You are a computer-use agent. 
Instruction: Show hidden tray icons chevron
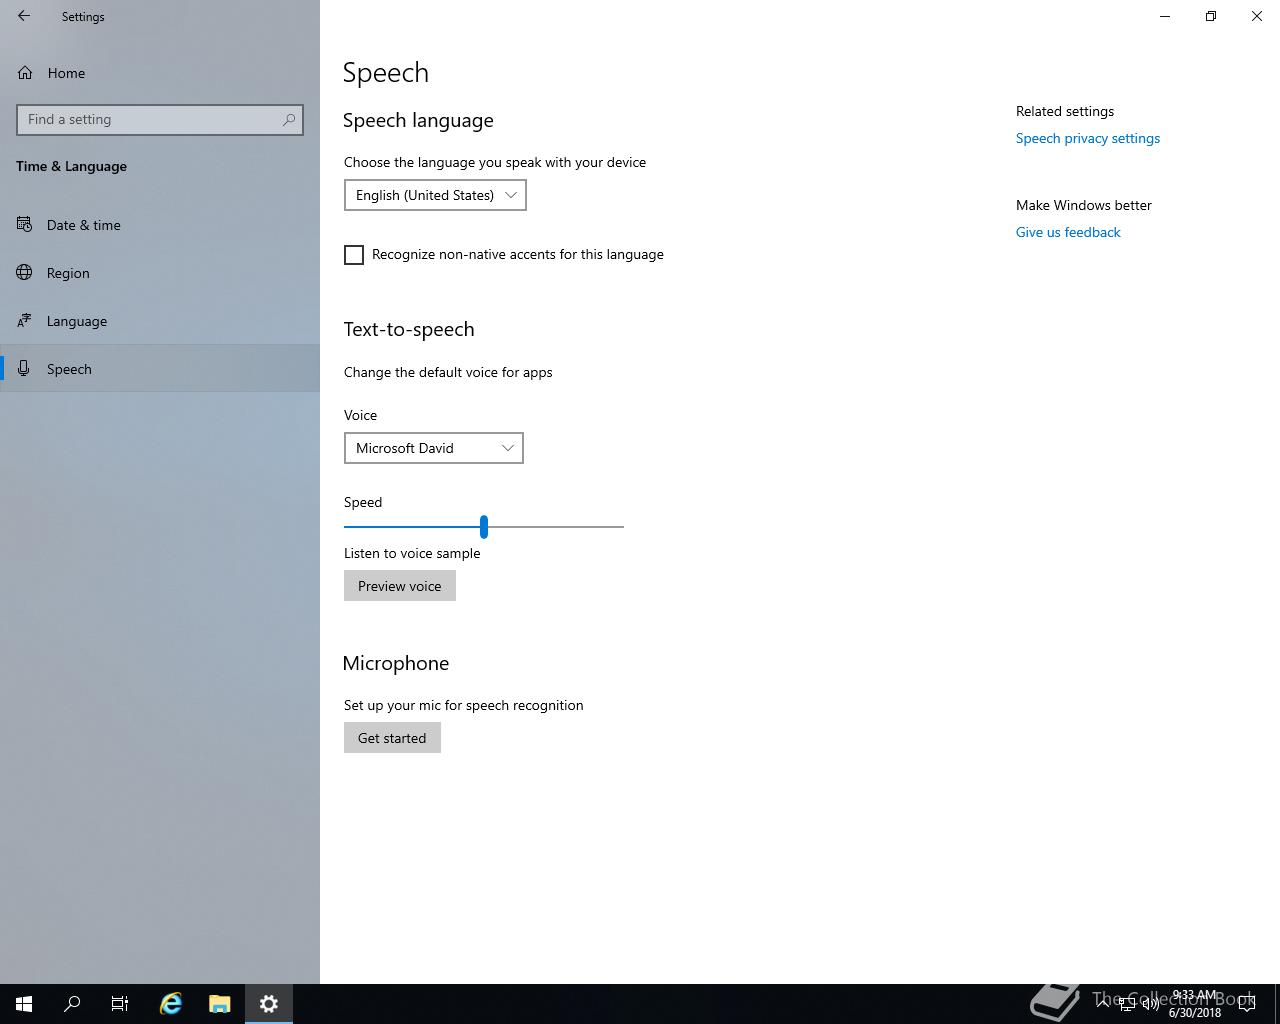coord(1103,1004)
